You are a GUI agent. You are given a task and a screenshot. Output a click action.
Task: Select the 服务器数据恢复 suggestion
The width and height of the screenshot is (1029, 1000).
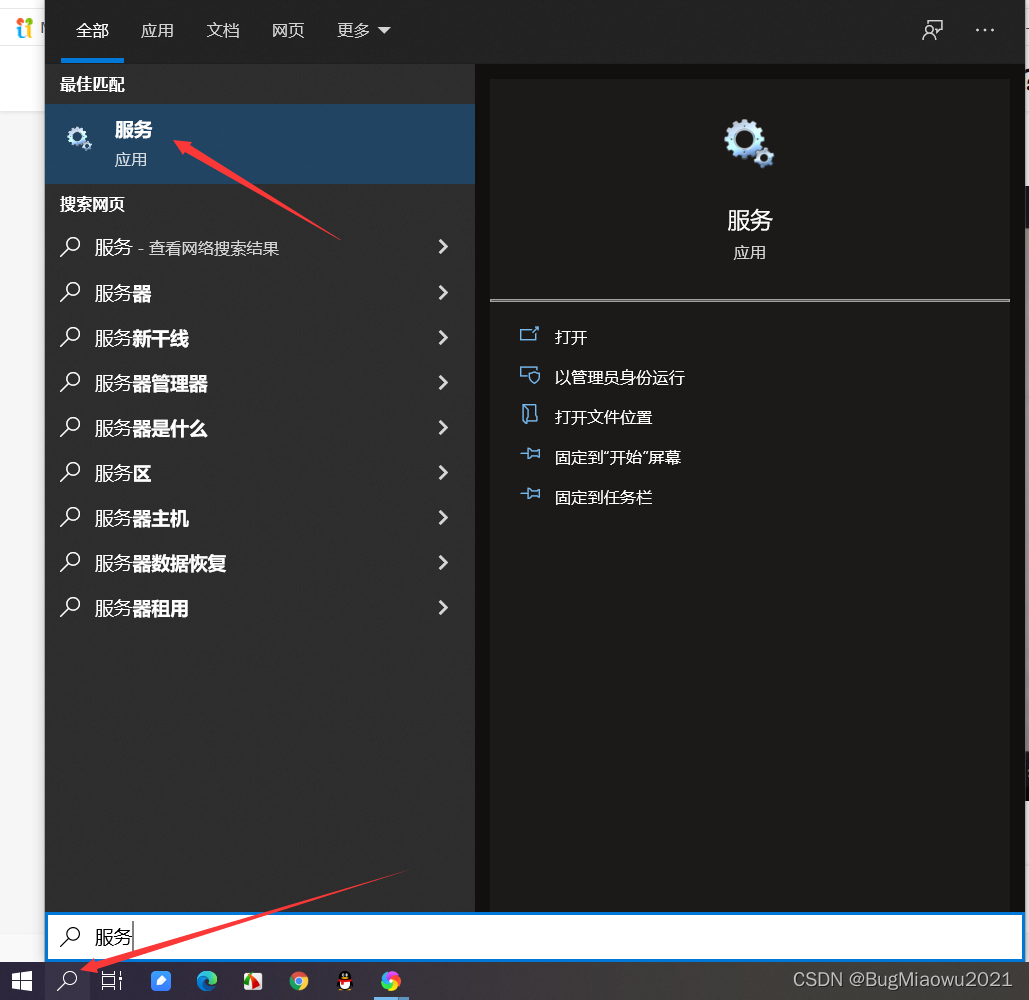(260, 563)
